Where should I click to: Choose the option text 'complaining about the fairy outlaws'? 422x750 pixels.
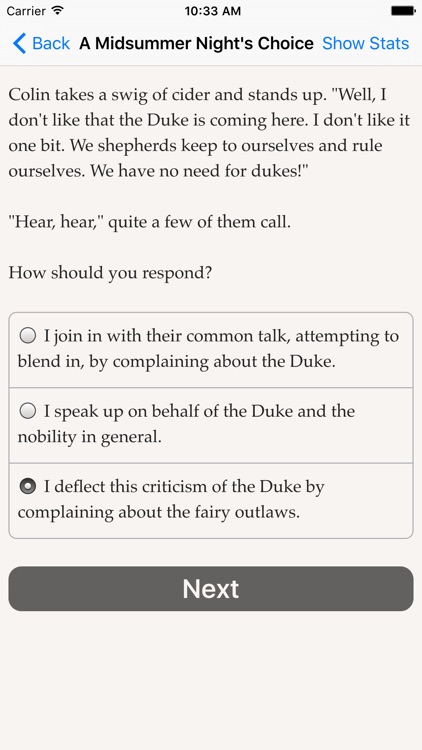coord(159,512)
